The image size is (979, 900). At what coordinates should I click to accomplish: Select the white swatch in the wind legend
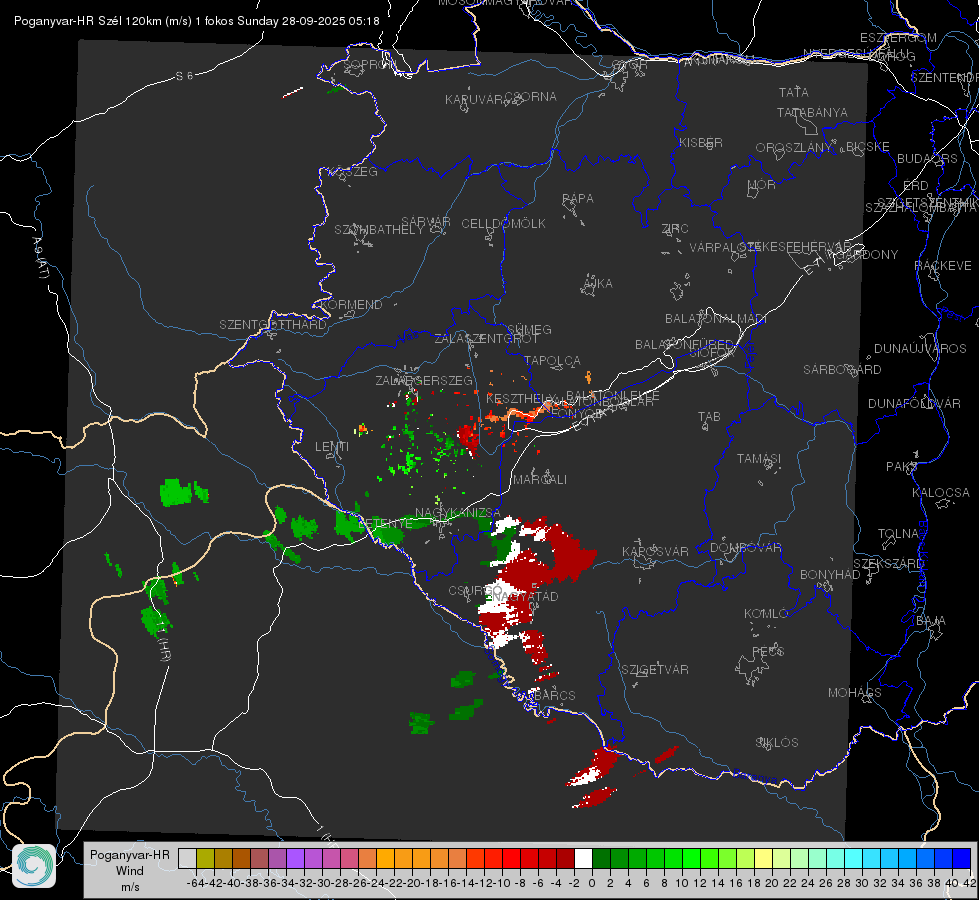tap(583, 859)
